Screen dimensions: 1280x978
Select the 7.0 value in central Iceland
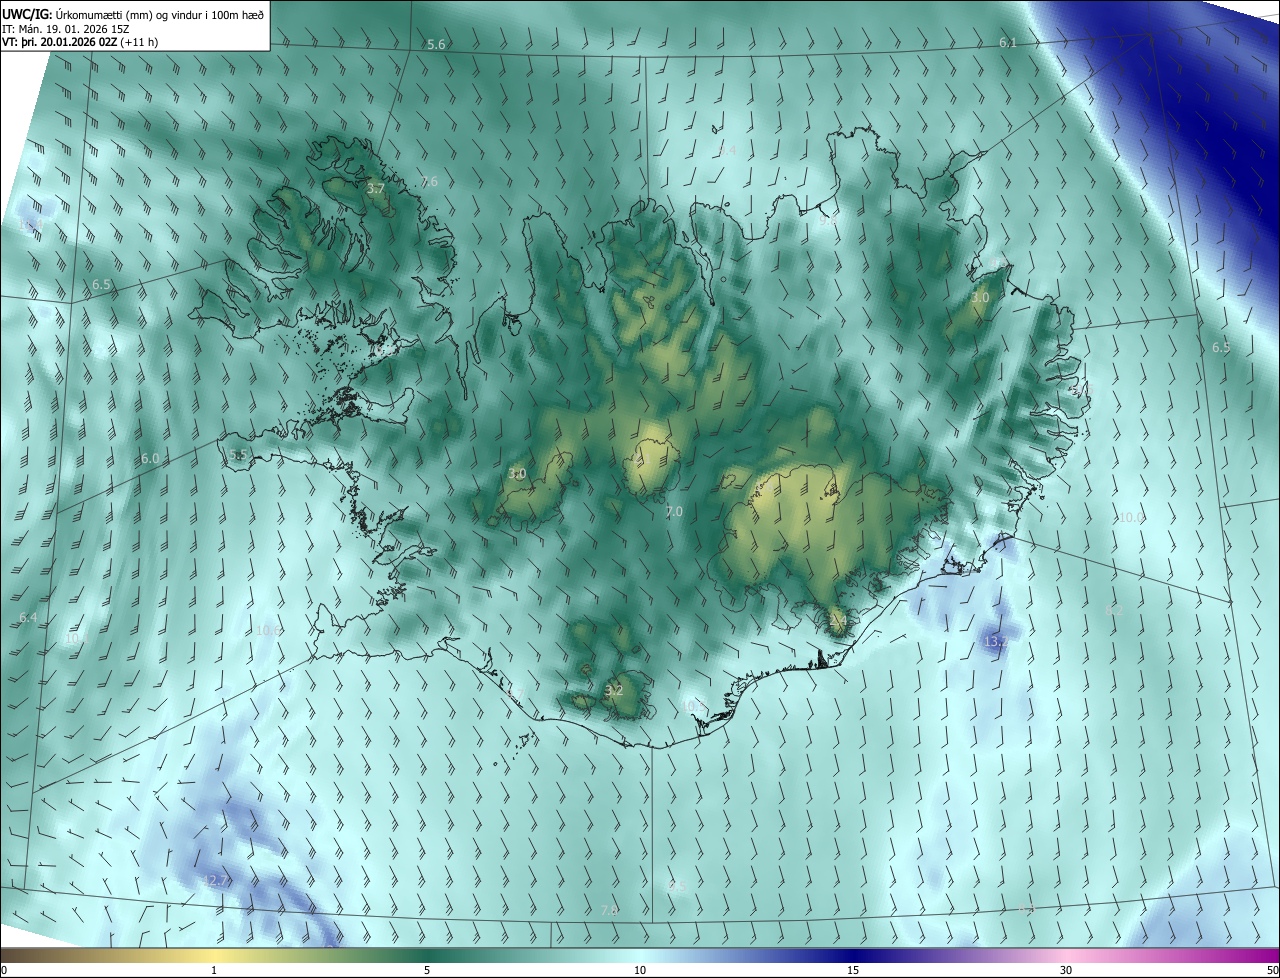point(674,511)
